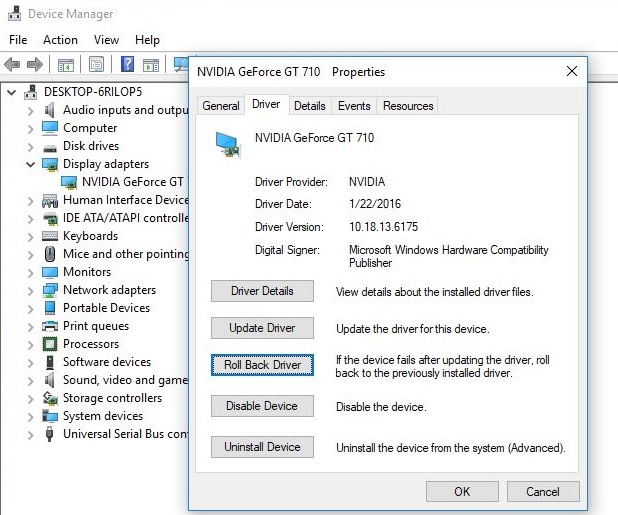
Task: Collapse the DESKTOP-6RILOP5 root node
Action: (x=12, y=93)
